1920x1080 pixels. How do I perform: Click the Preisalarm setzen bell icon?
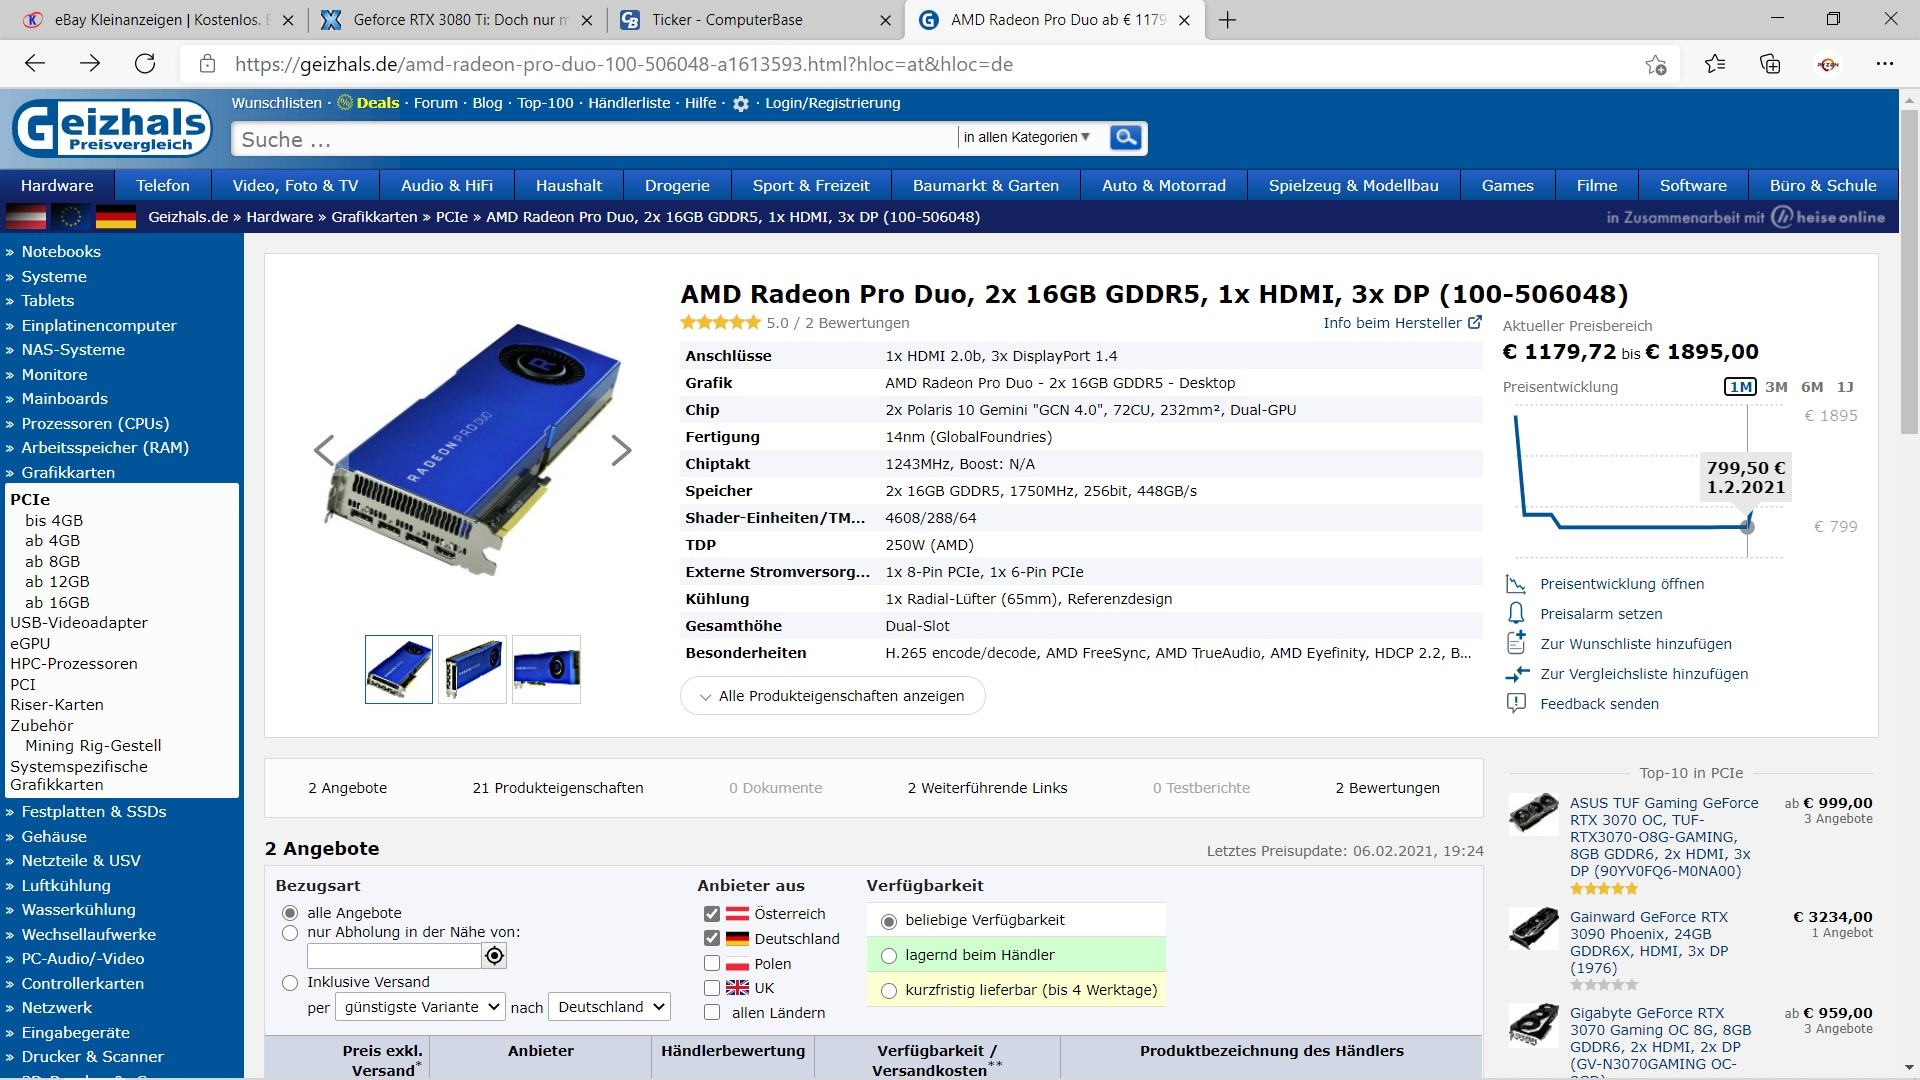point(1516,614)
